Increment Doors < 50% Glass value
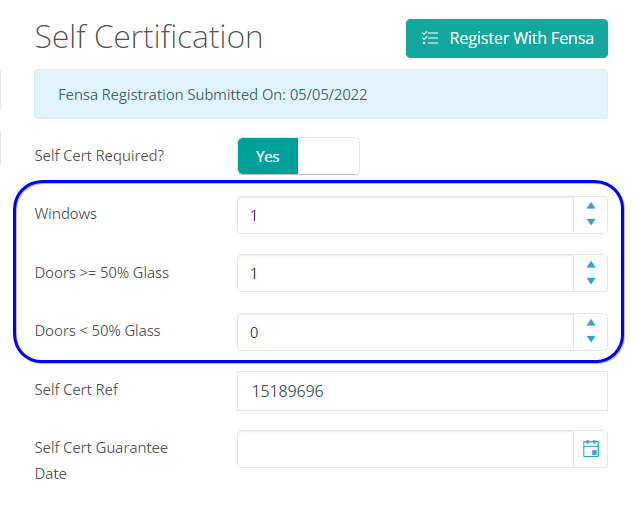 [590, 323]
